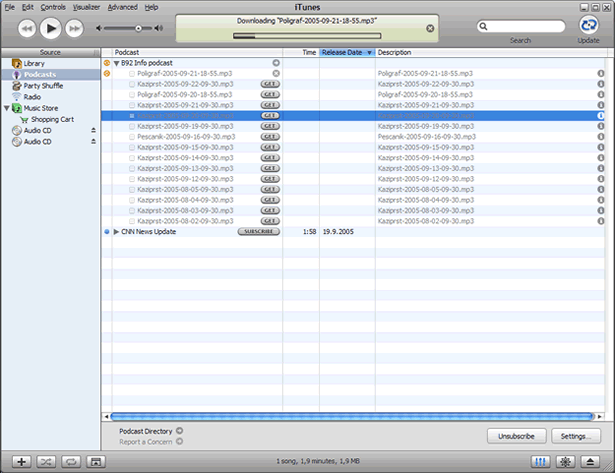Screen dimensions: 615x473
Task: Open the Advanced menu
Action: click(123, 7)
